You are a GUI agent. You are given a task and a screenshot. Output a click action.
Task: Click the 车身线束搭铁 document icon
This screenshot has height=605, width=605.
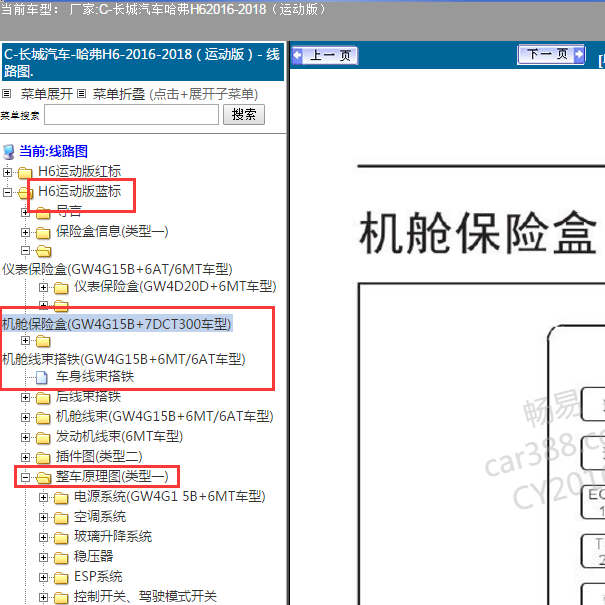42,378
